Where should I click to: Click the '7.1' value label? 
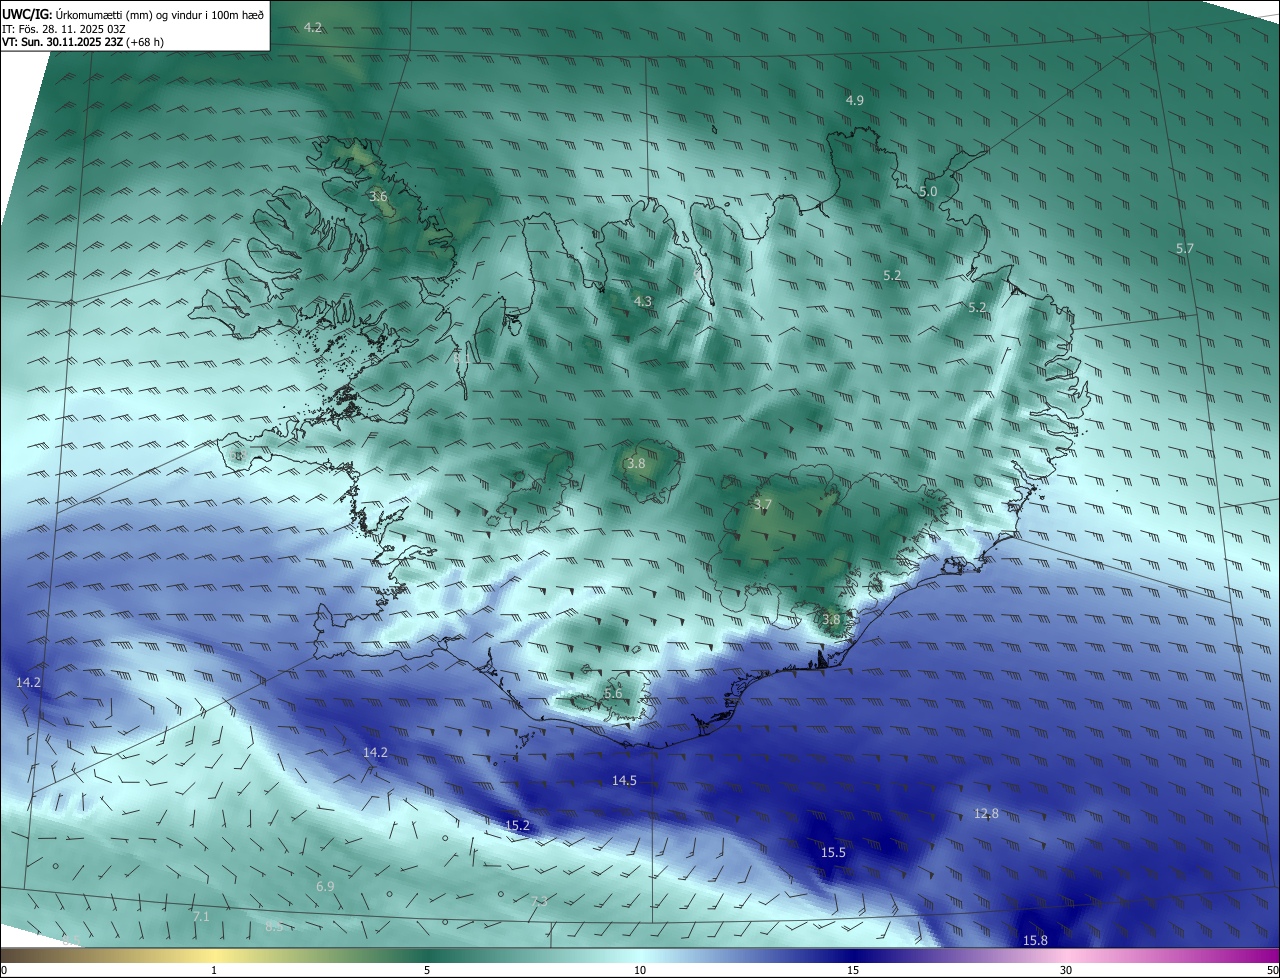[200, 916]
